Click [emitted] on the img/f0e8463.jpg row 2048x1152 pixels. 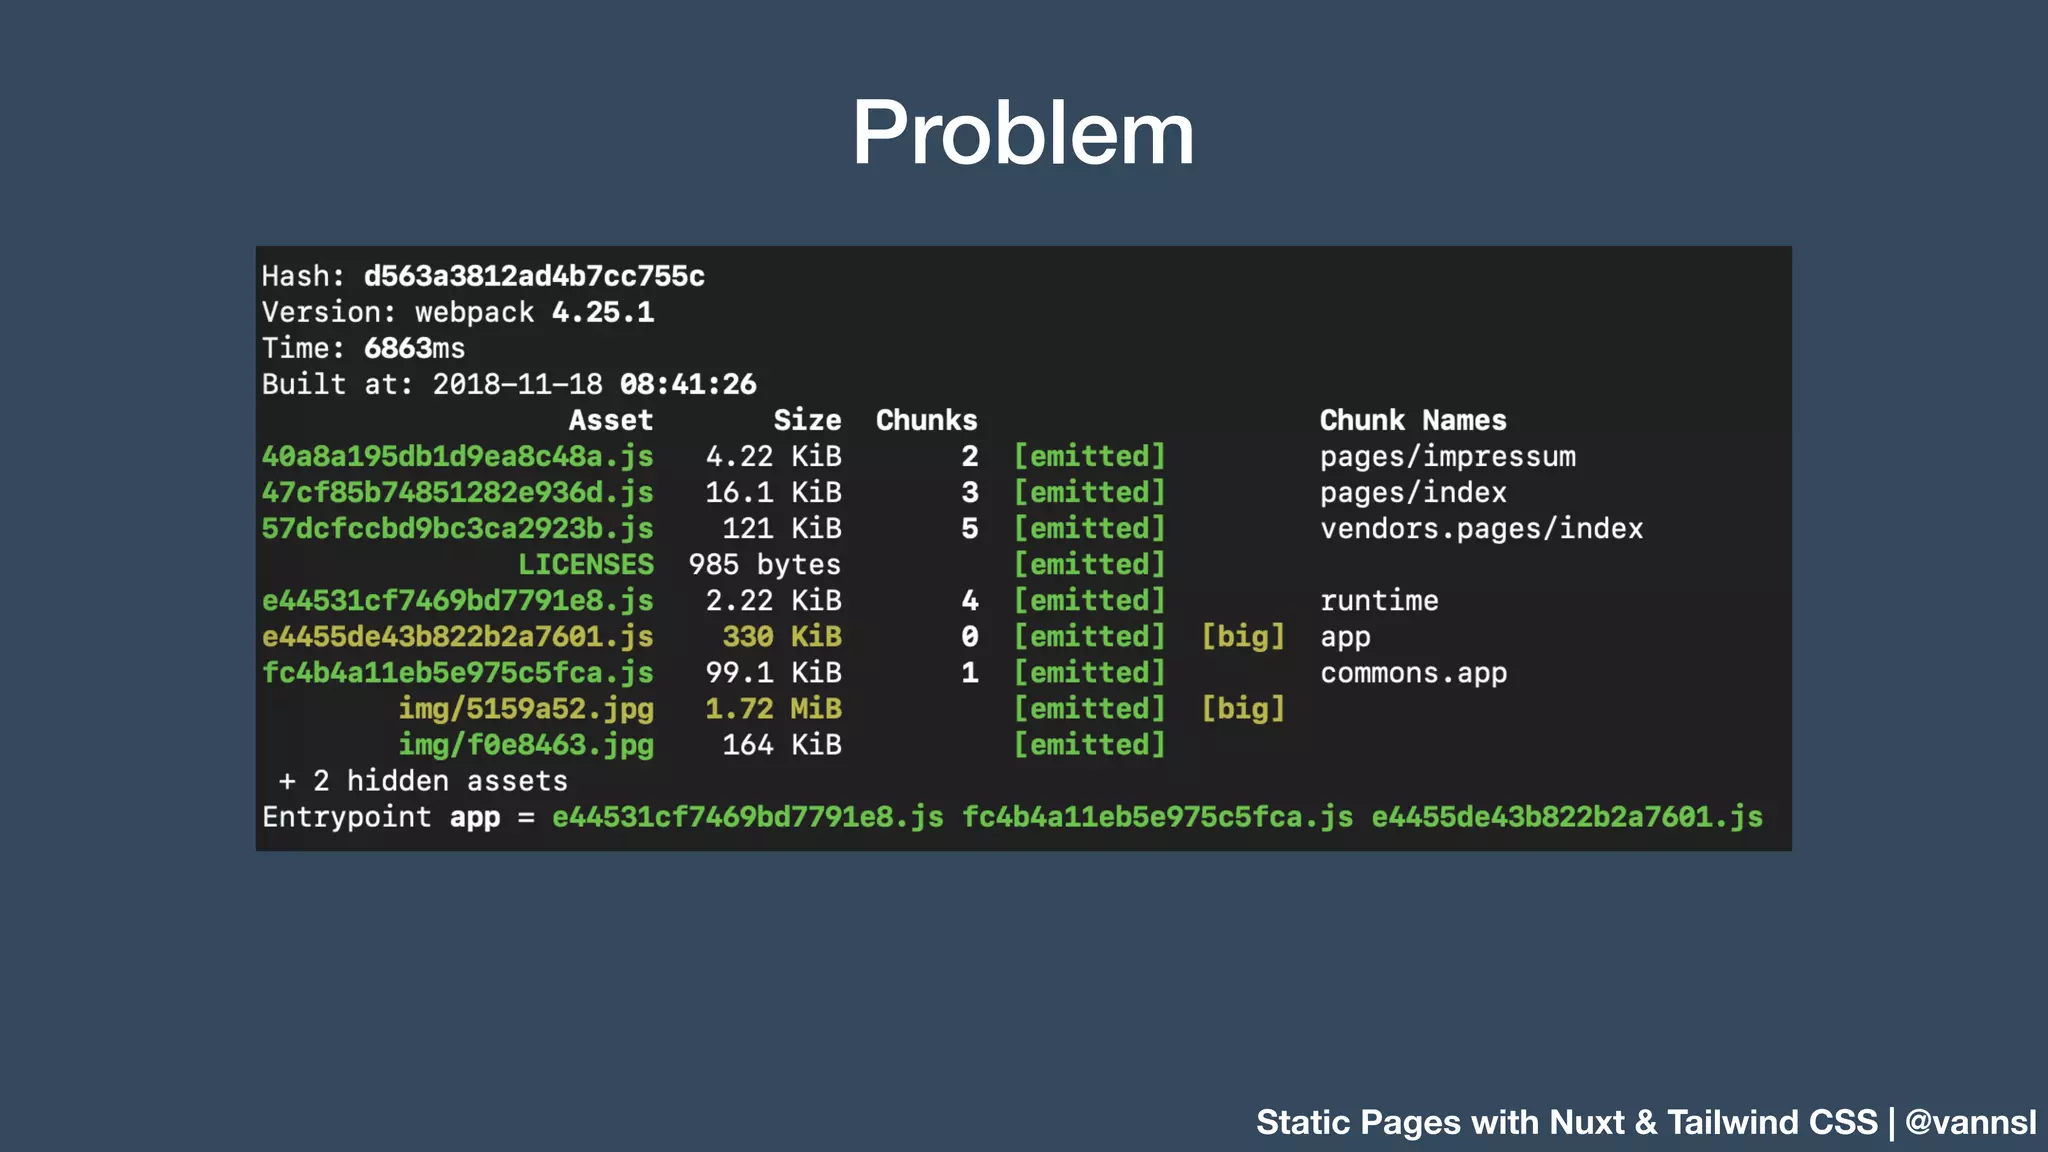pyautogui.click(x=1090, y=744)
